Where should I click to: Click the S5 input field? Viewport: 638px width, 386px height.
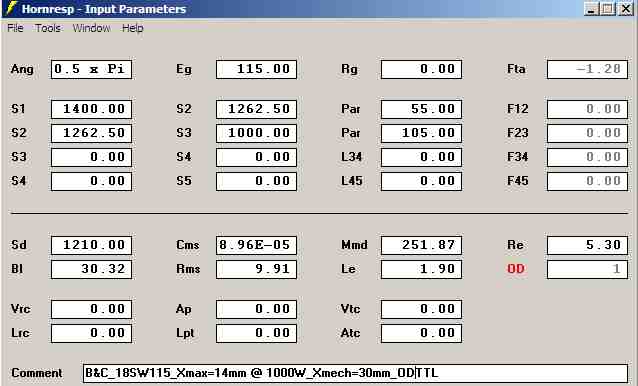pyautogui.click(x=257, y=181)
